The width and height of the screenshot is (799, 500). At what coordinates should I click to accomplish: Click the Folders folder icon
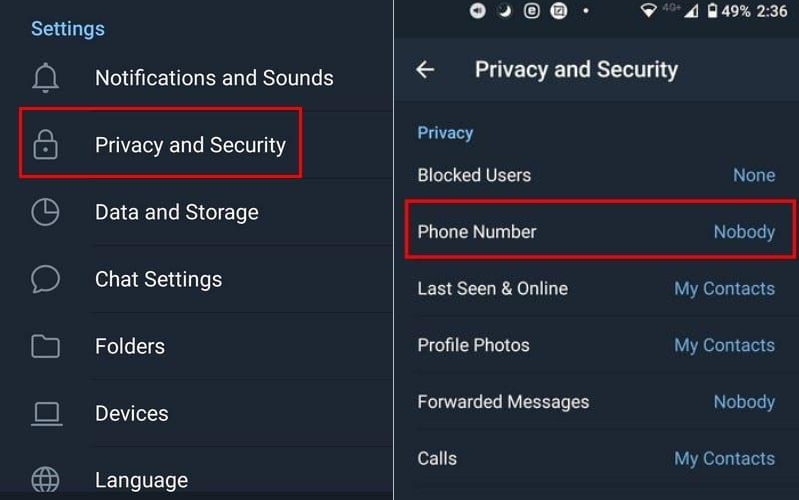tap(45, 346)
